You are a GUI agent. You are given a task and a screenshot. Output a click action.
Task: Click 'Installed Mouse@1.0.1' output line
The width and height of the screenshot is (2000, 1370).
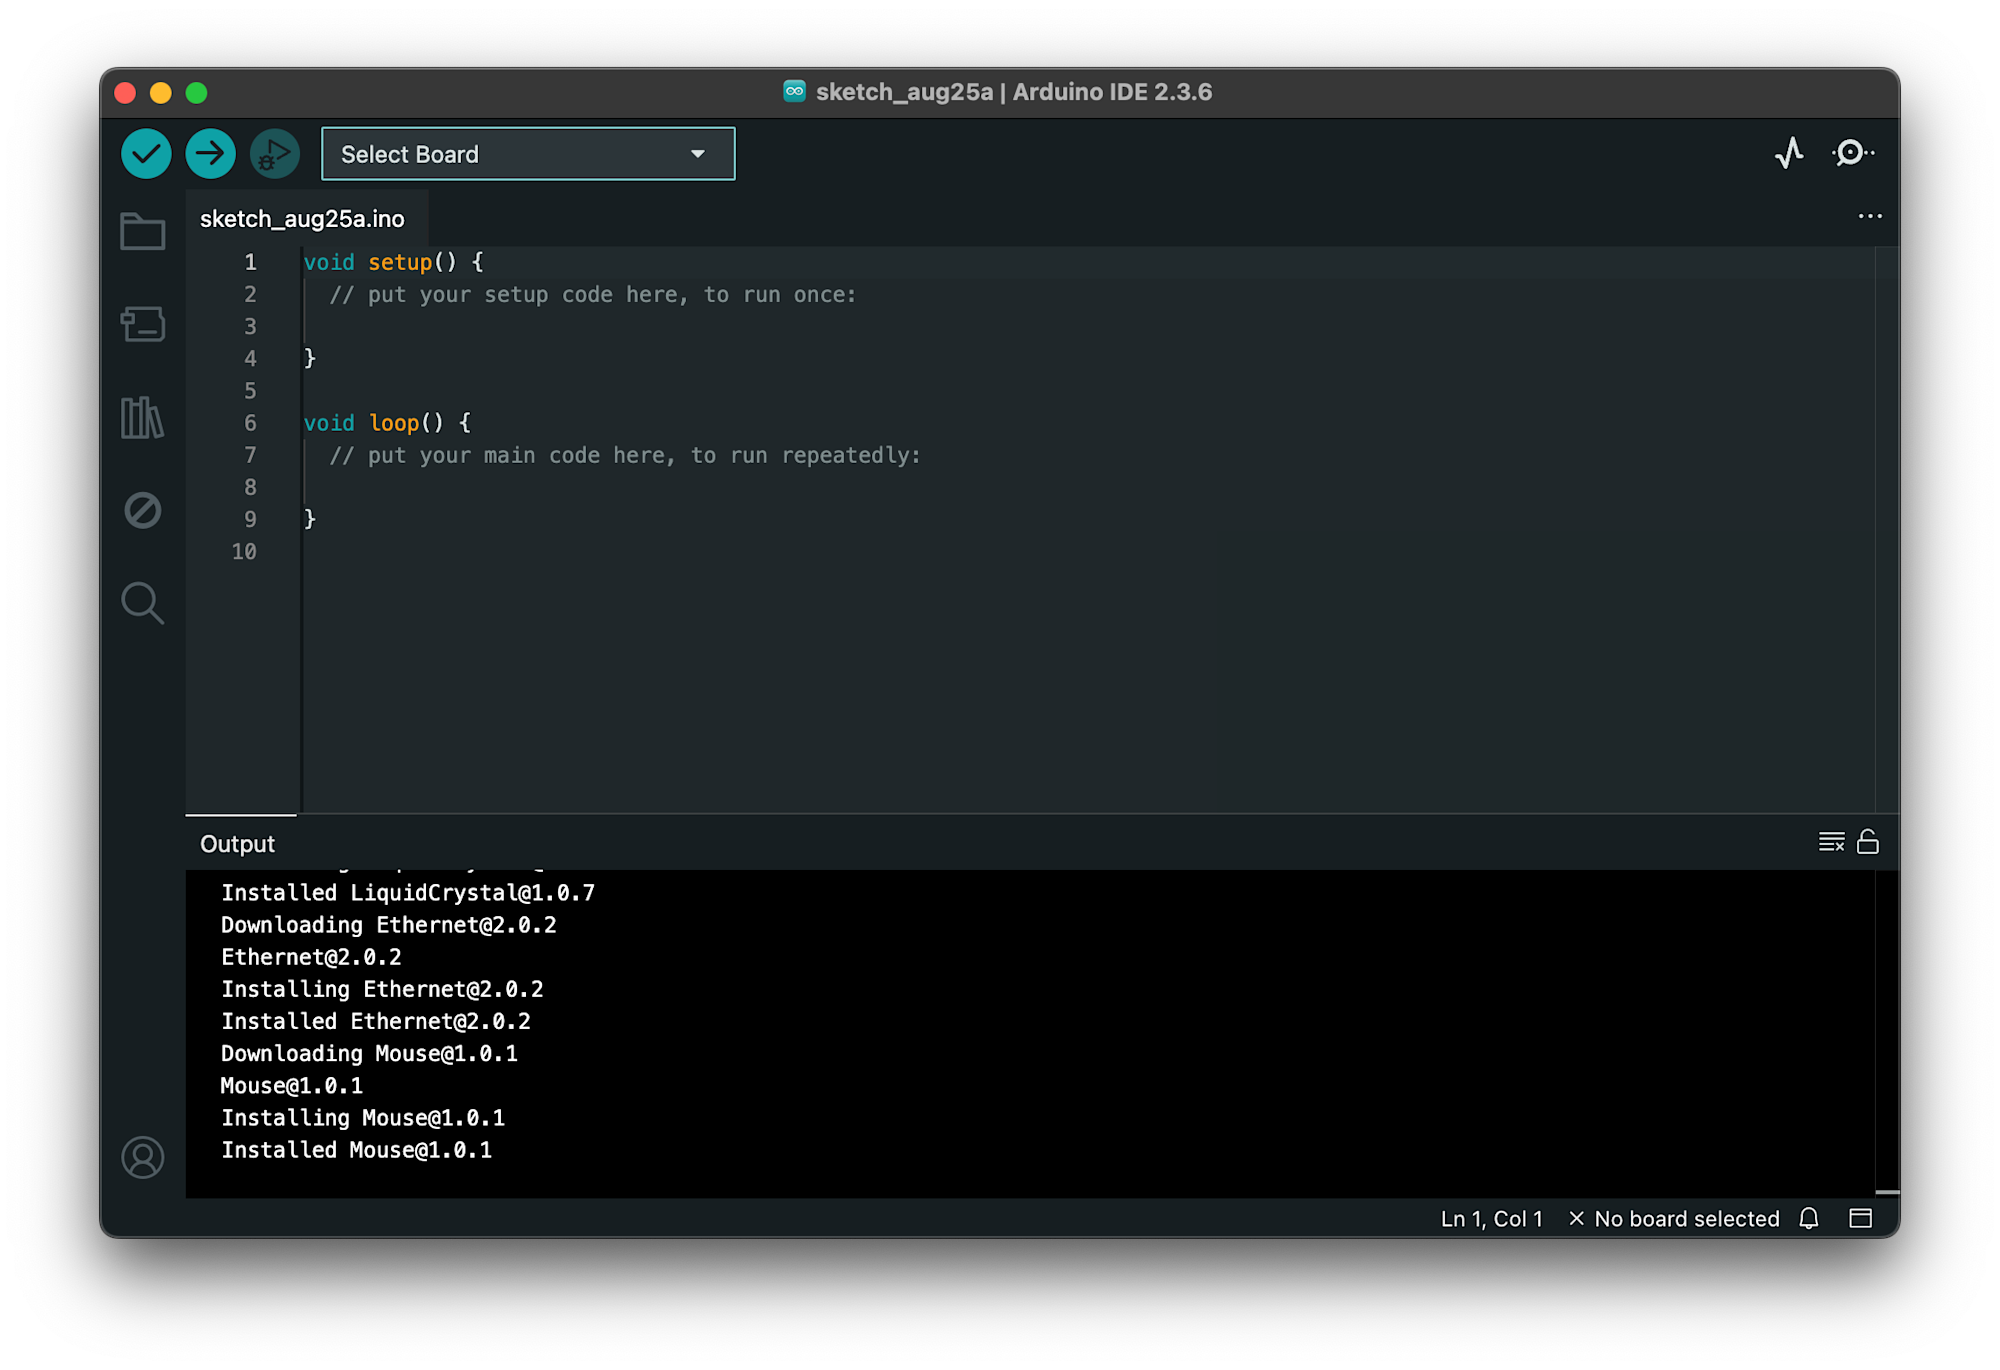(356, 1149)
